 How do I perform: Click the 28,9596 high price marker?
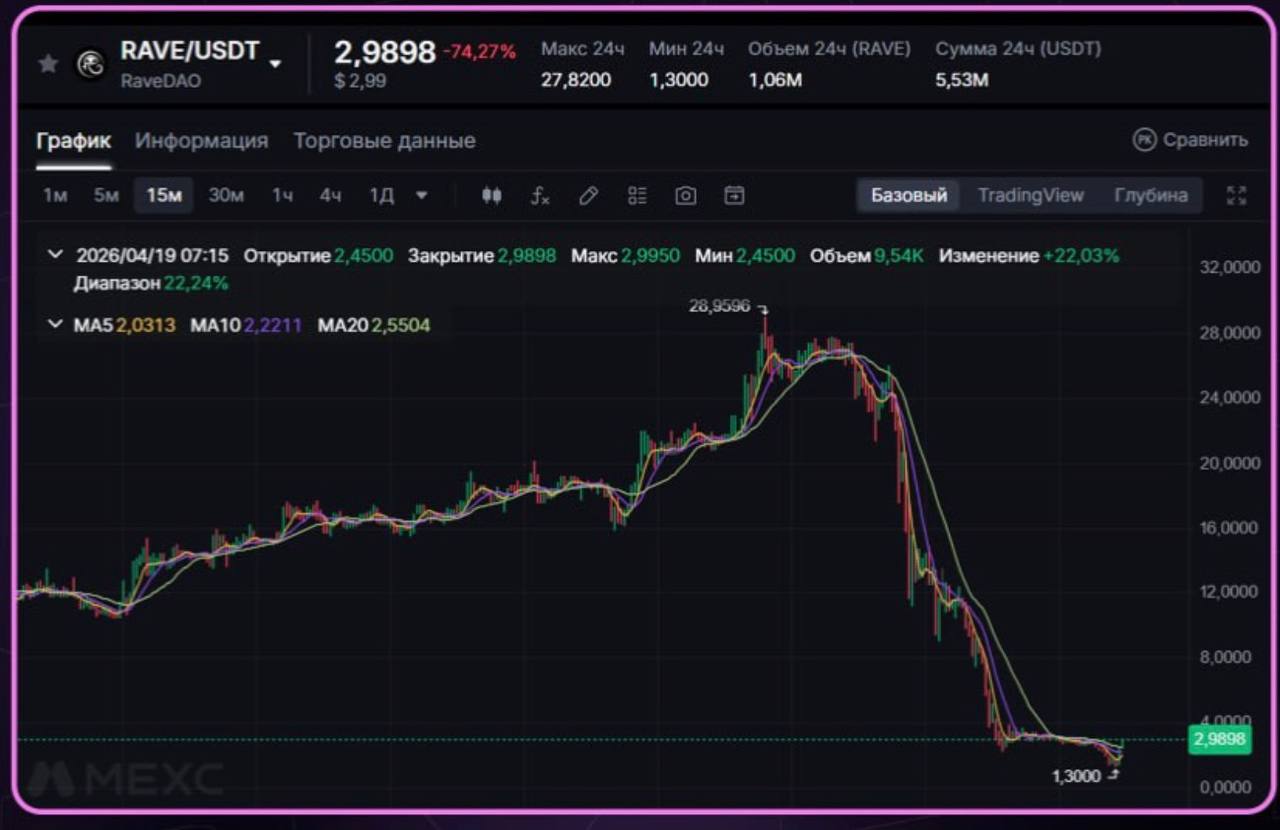pos(719,306)
